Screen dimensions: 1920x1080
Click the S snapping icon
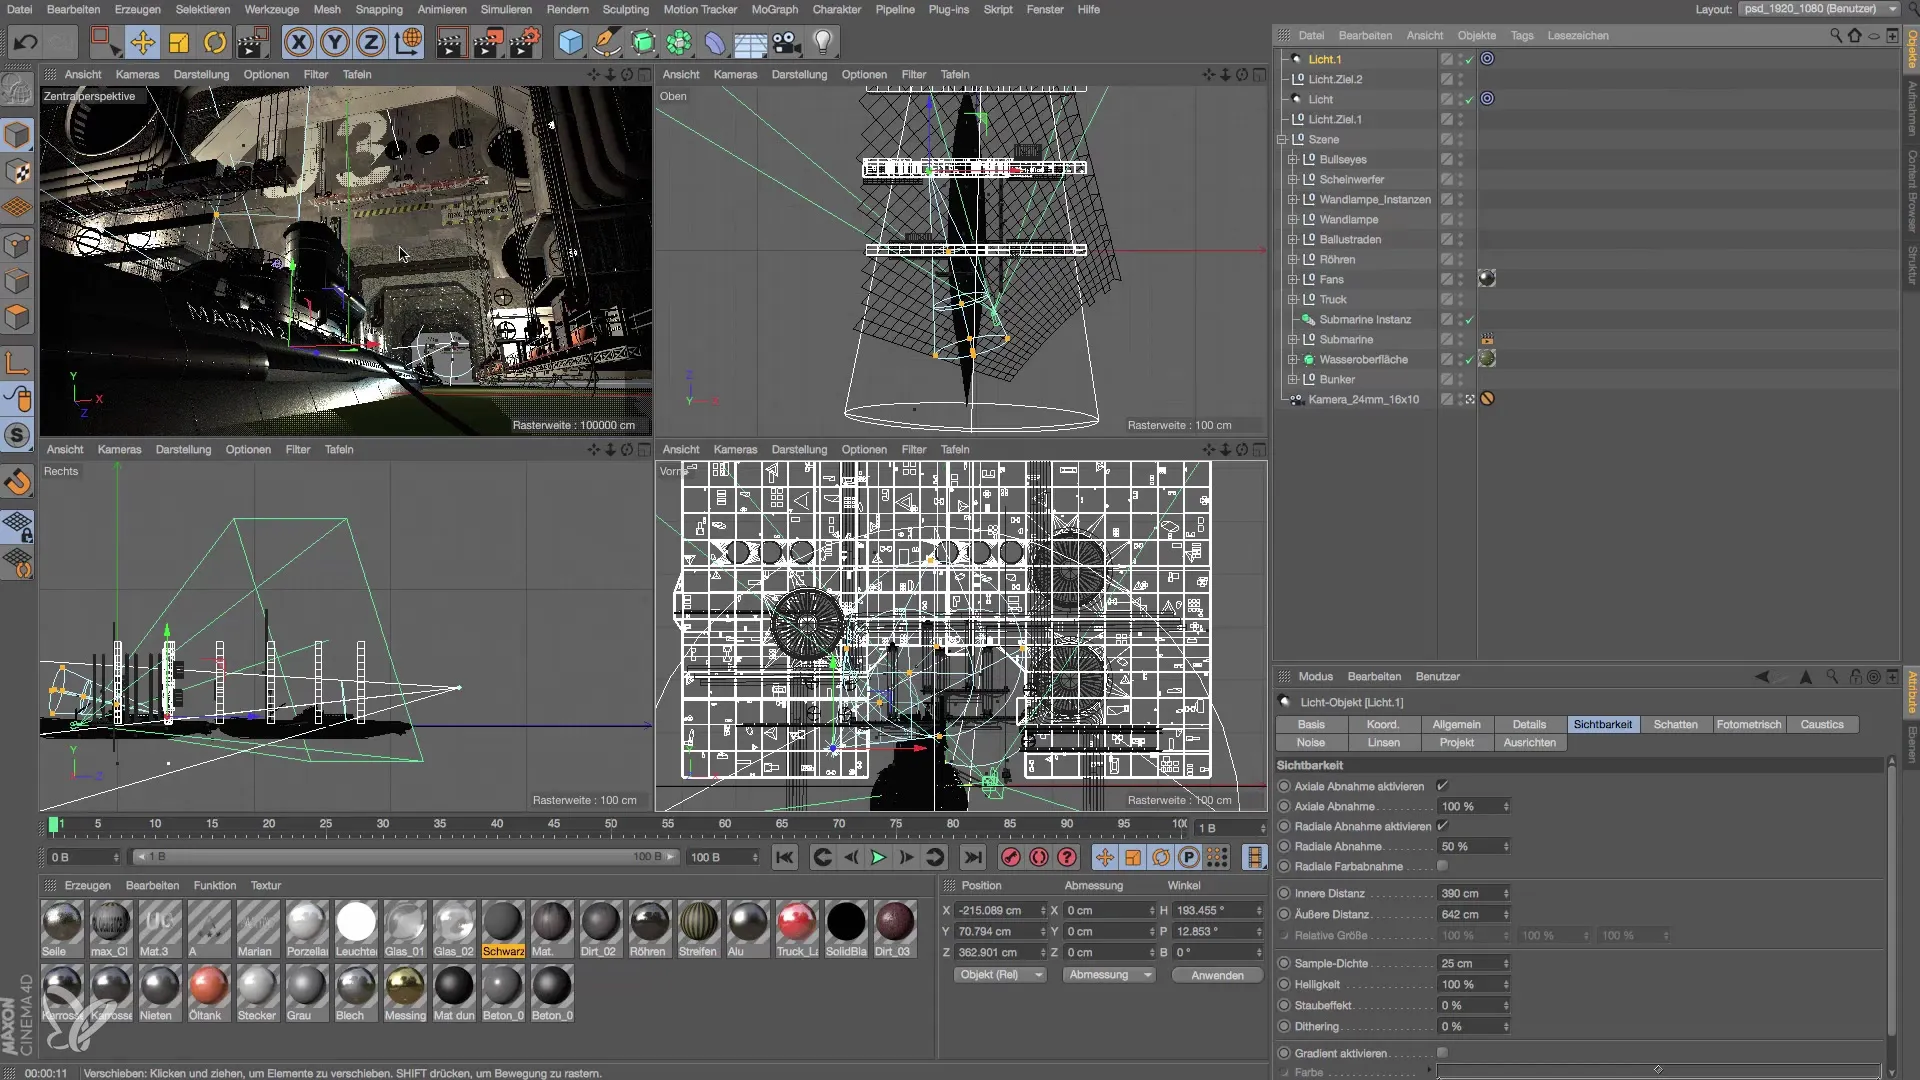pyautogui.click(x=17, y=435)
